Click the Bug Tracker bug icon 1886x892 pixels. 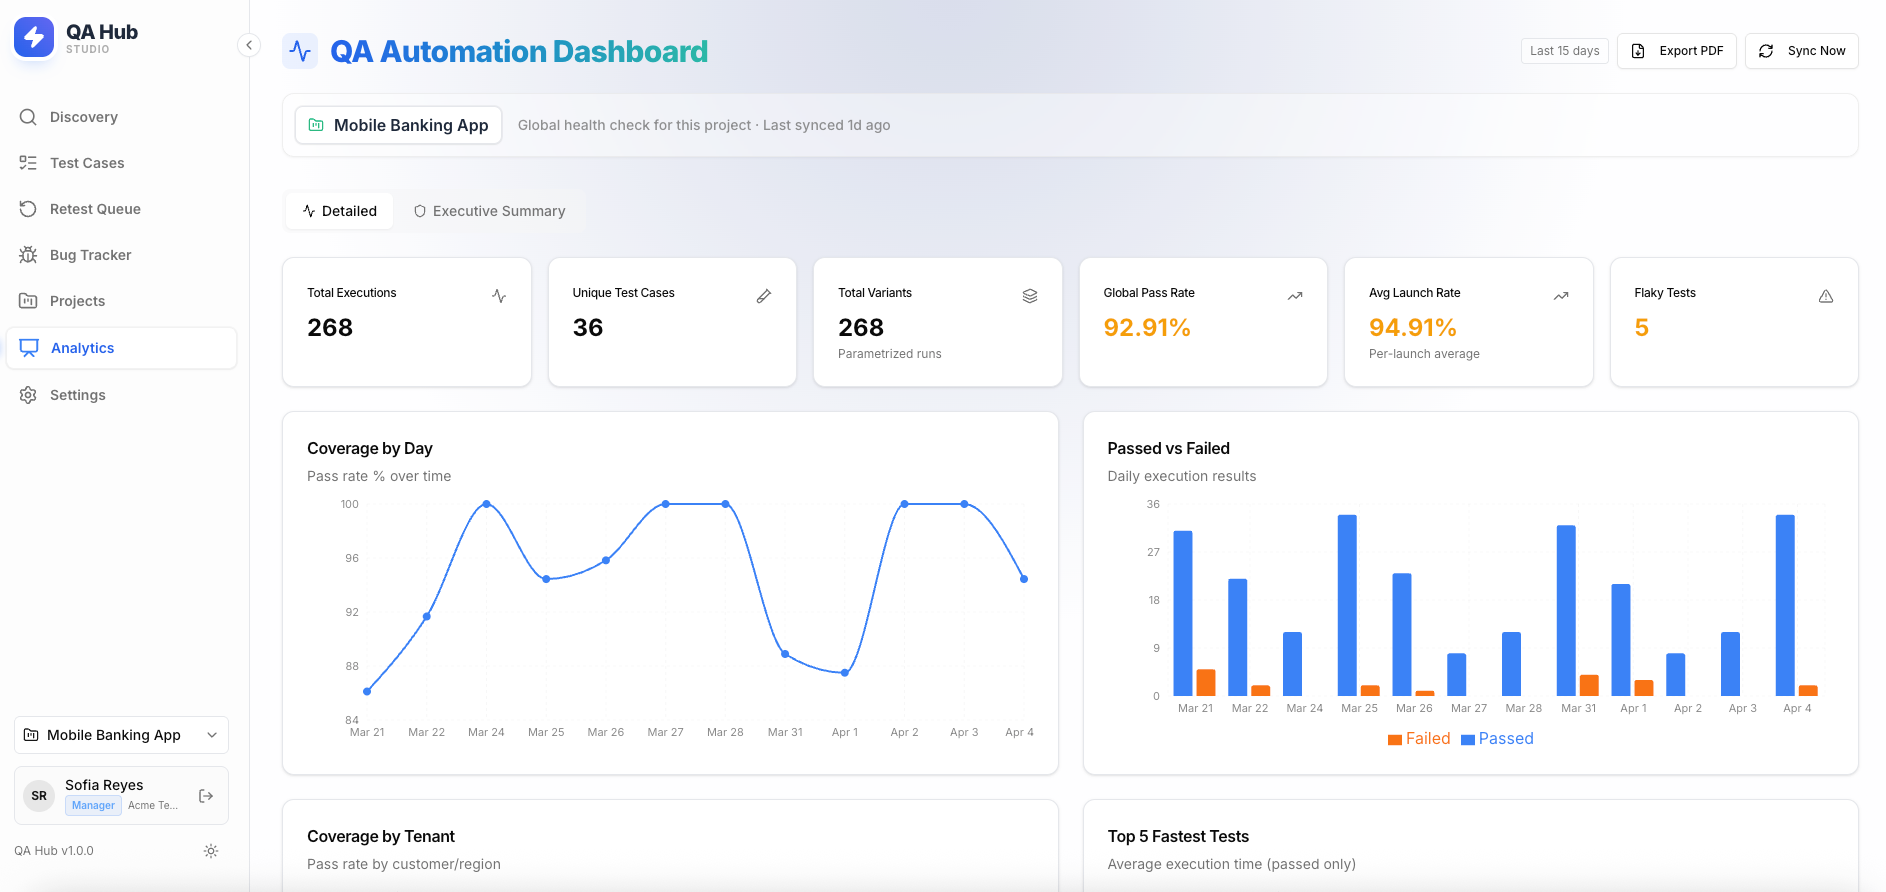(x=28, y=255)
